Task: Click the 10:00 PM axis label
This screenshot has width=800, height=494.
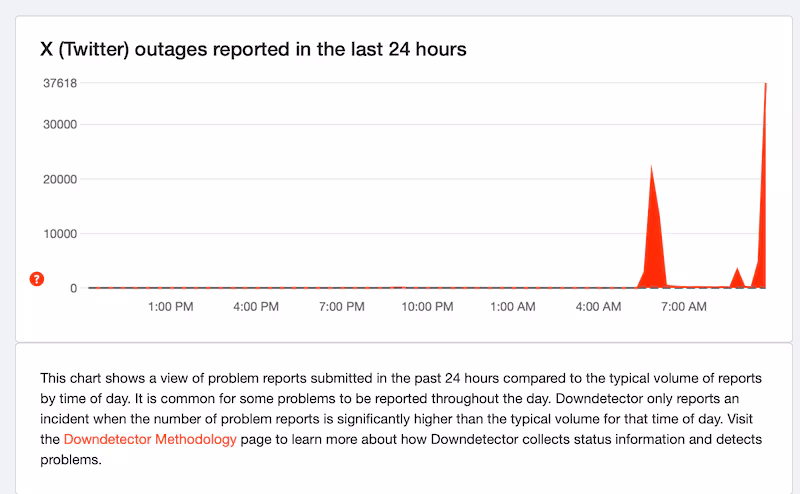Action: tap(427, 307)
